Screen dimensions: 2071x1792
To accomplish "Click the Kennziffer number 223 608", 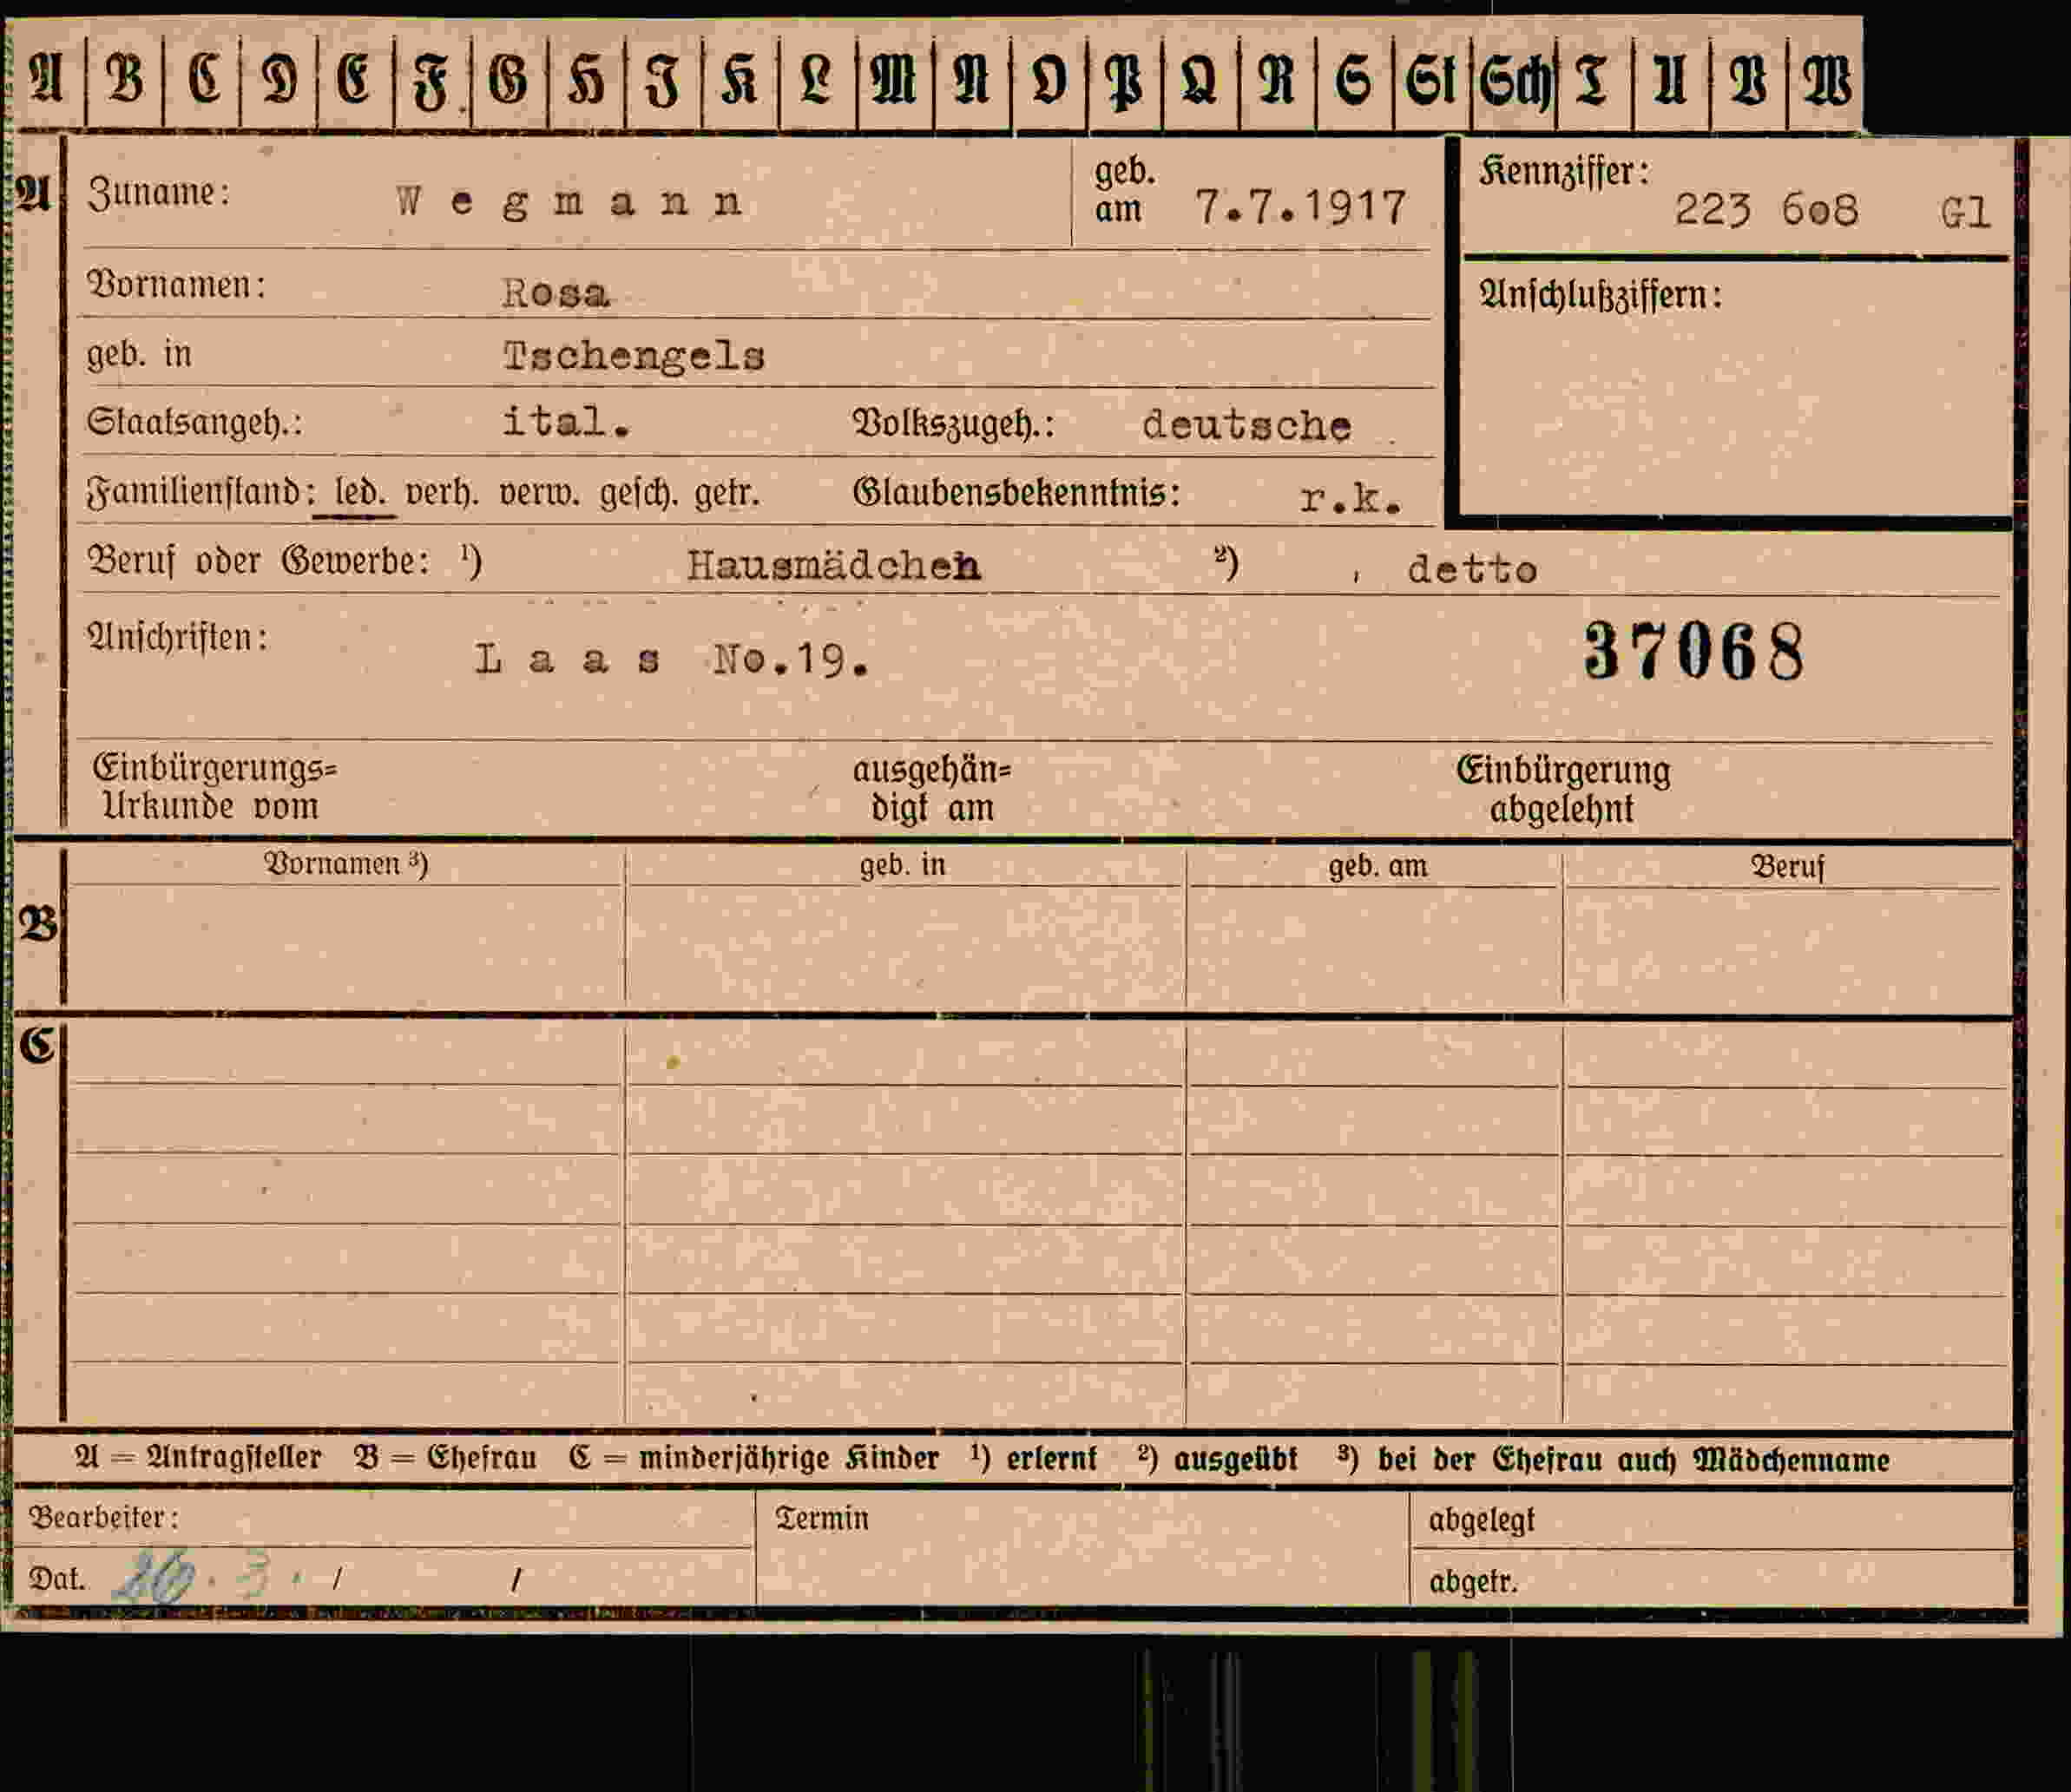I will [1767, 211].
